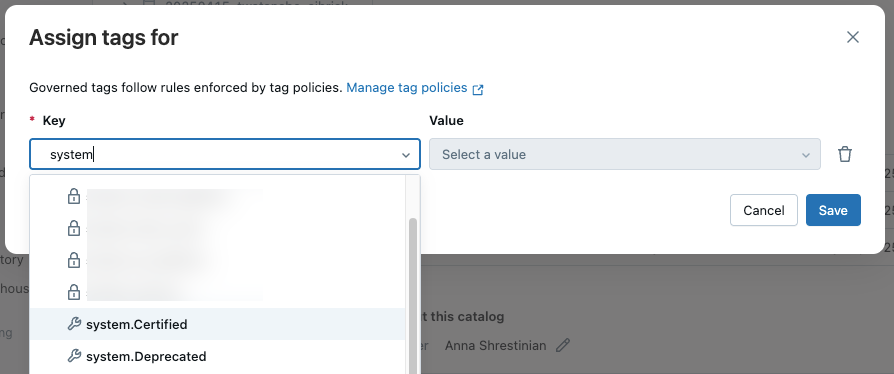Click the dropdown list scrollbar thumb
Image resolution: width=894 pixels, height=374 pixels.
click(x=413, y=295)
